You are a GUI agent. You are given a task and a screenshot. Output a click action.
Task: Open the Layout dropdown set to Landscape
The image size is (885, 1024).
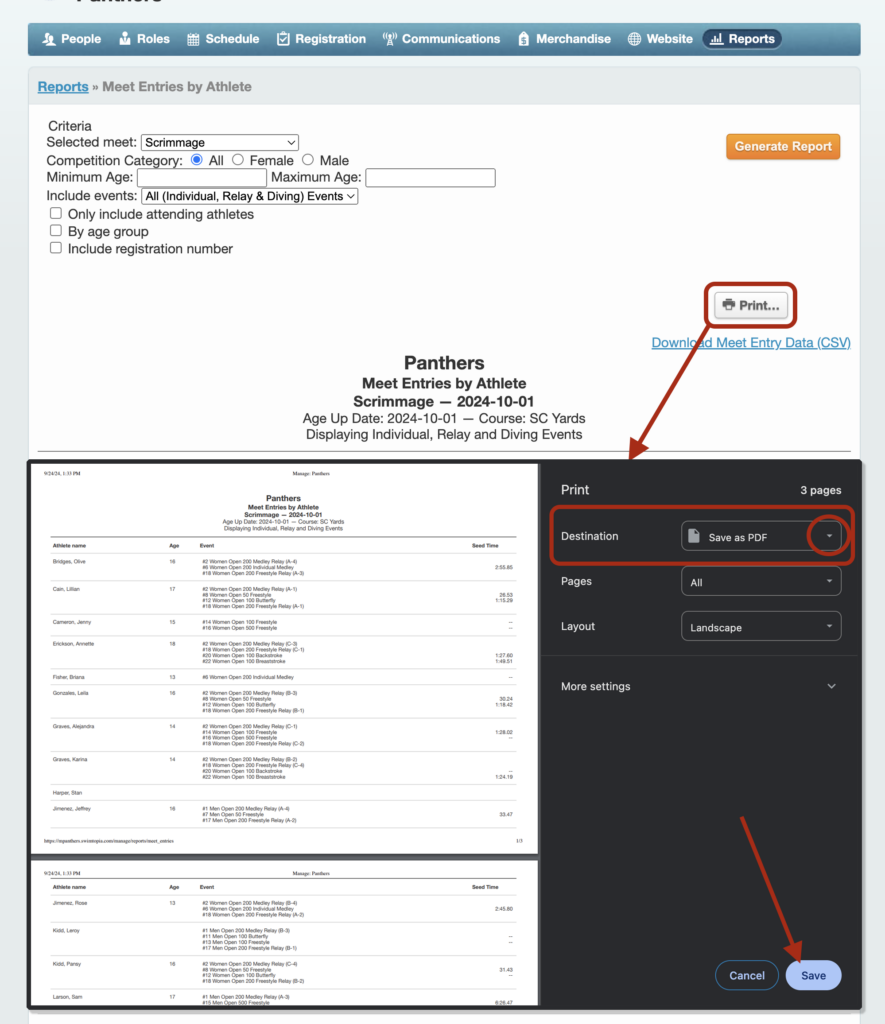pos(761,626)
